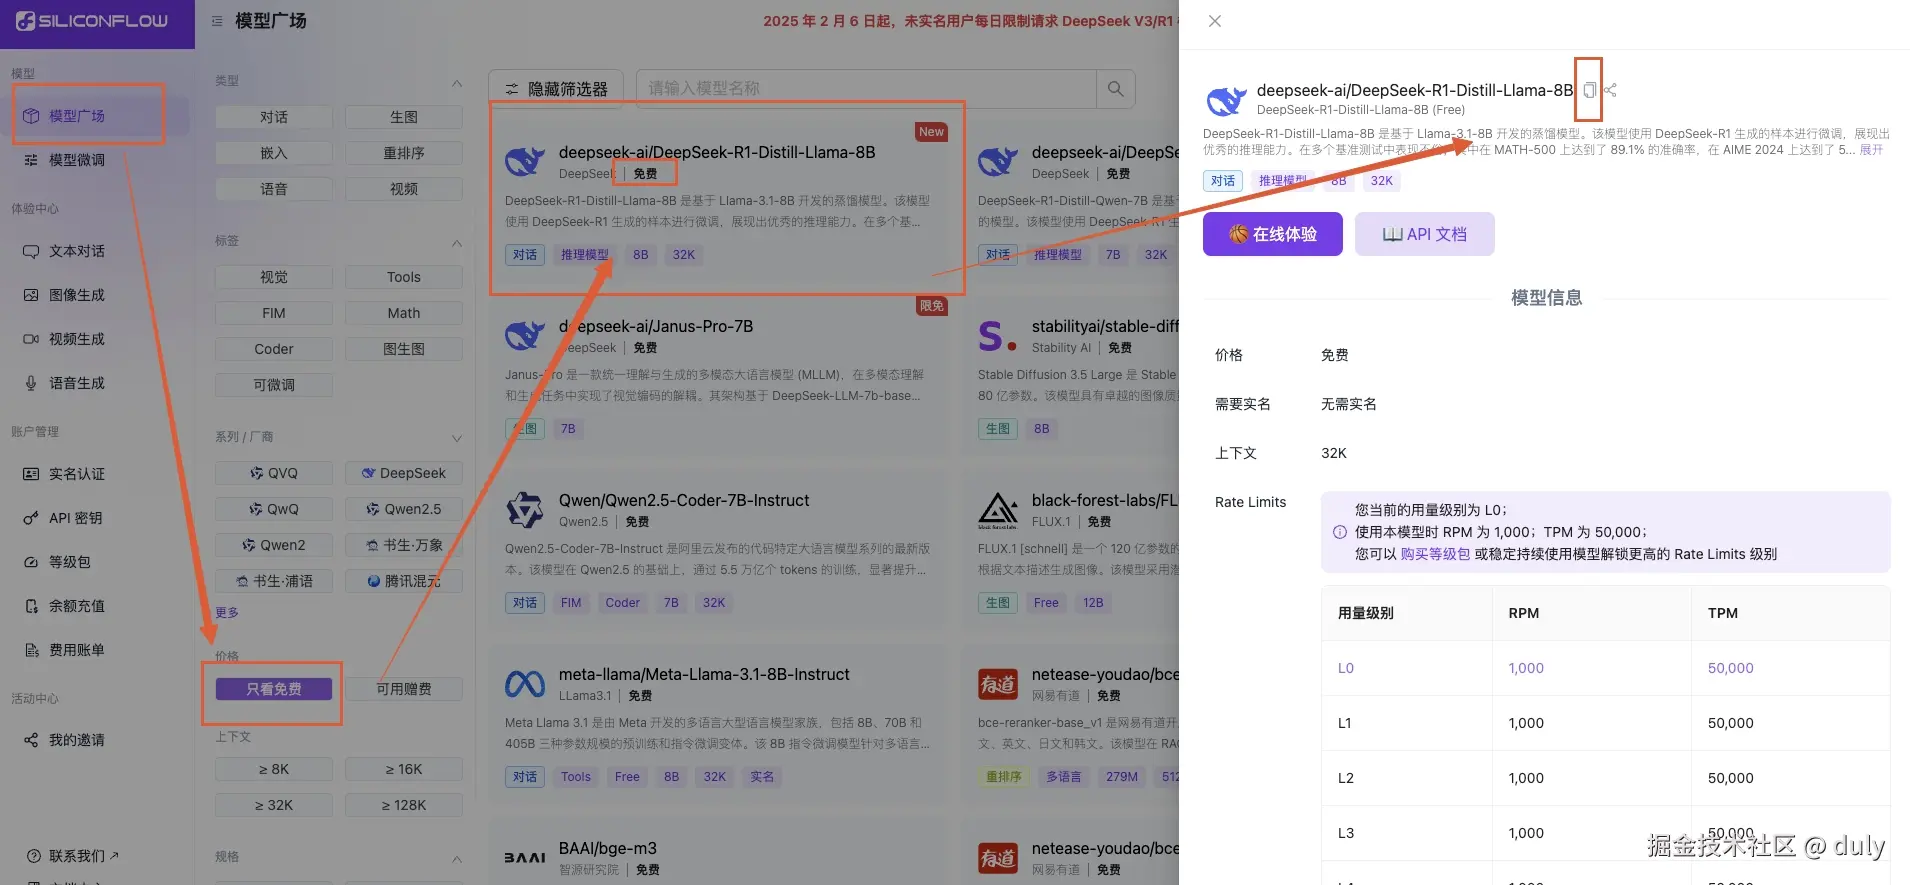Enable the 只看免费 price filter
Screen dimensions: 1910x885
(274, 689)
